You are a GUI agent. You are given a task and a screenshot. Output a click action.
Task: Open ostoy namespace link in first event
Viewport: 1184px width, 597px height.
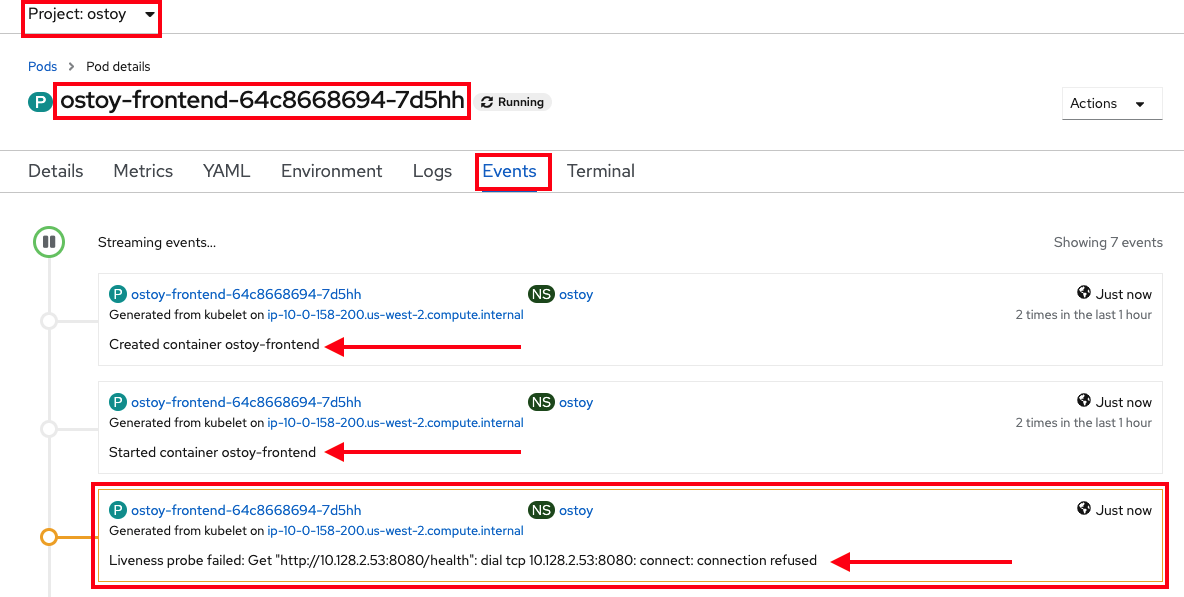click(x=576, y=294)
